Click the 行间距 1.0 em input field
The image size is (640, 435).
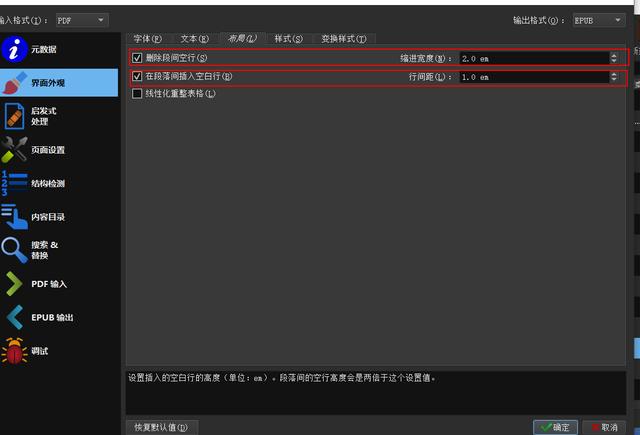534,77
